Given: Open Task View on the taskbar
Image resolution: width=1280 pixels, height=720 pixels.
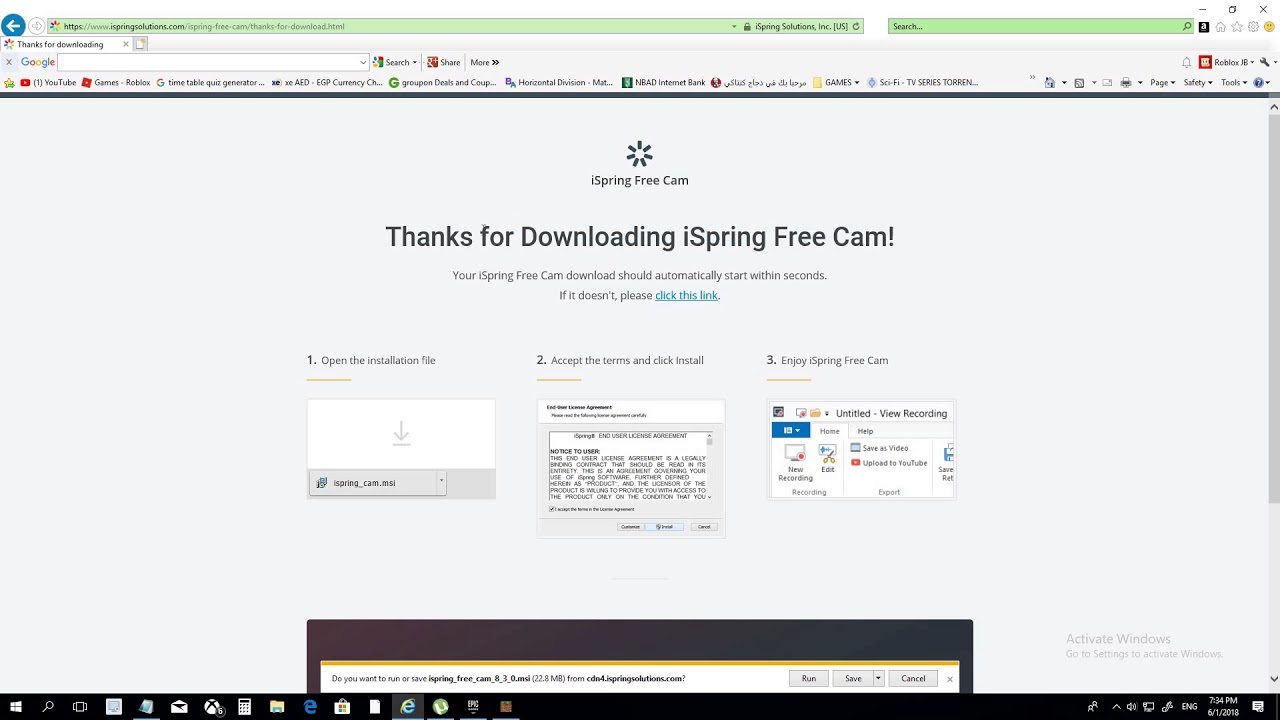Looking at the screenshot, I should click(80, 707).
